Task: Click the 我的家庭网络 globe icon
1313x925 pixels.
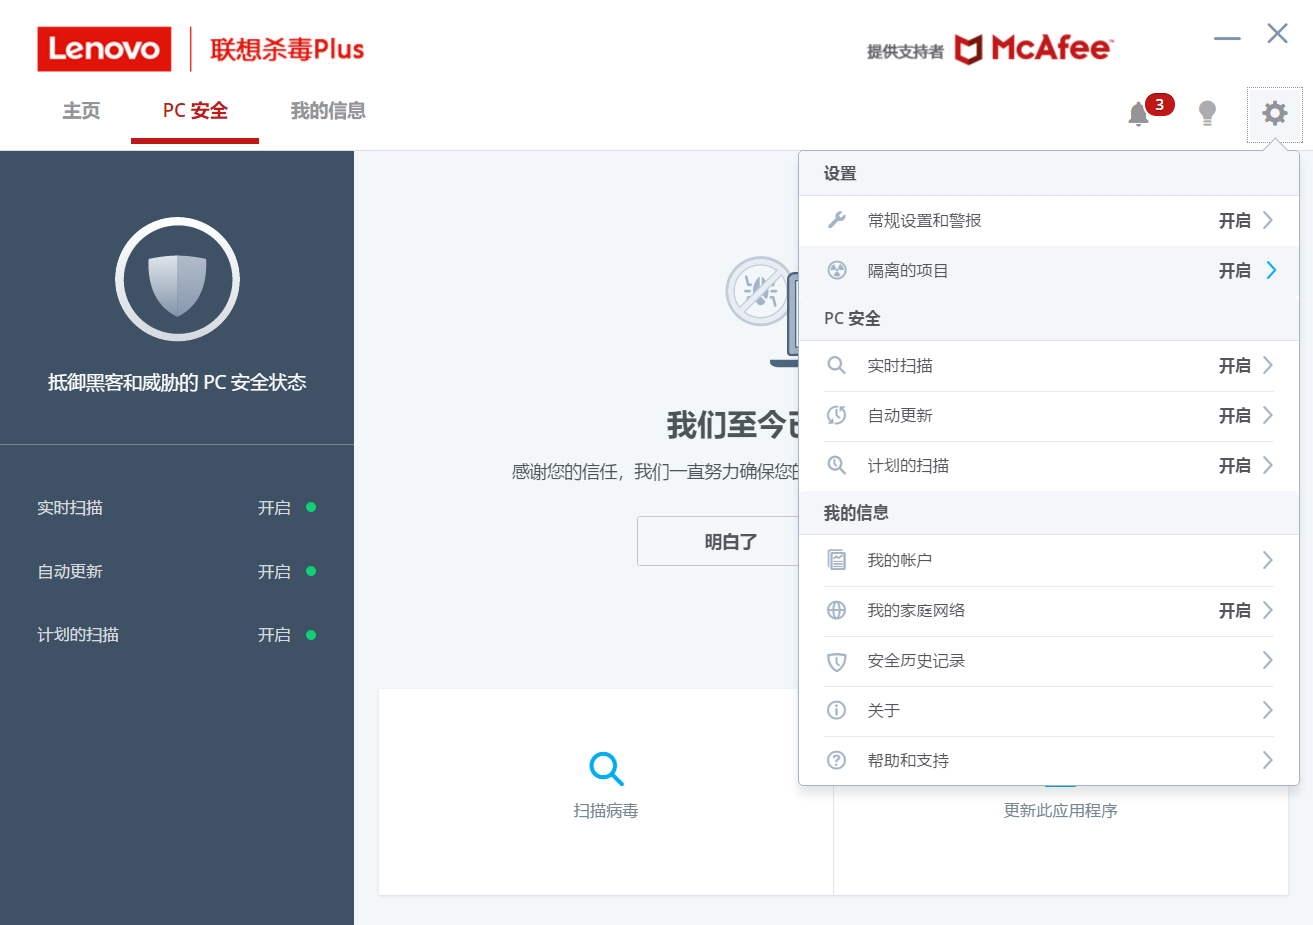Action: click(x=836, y=610)
